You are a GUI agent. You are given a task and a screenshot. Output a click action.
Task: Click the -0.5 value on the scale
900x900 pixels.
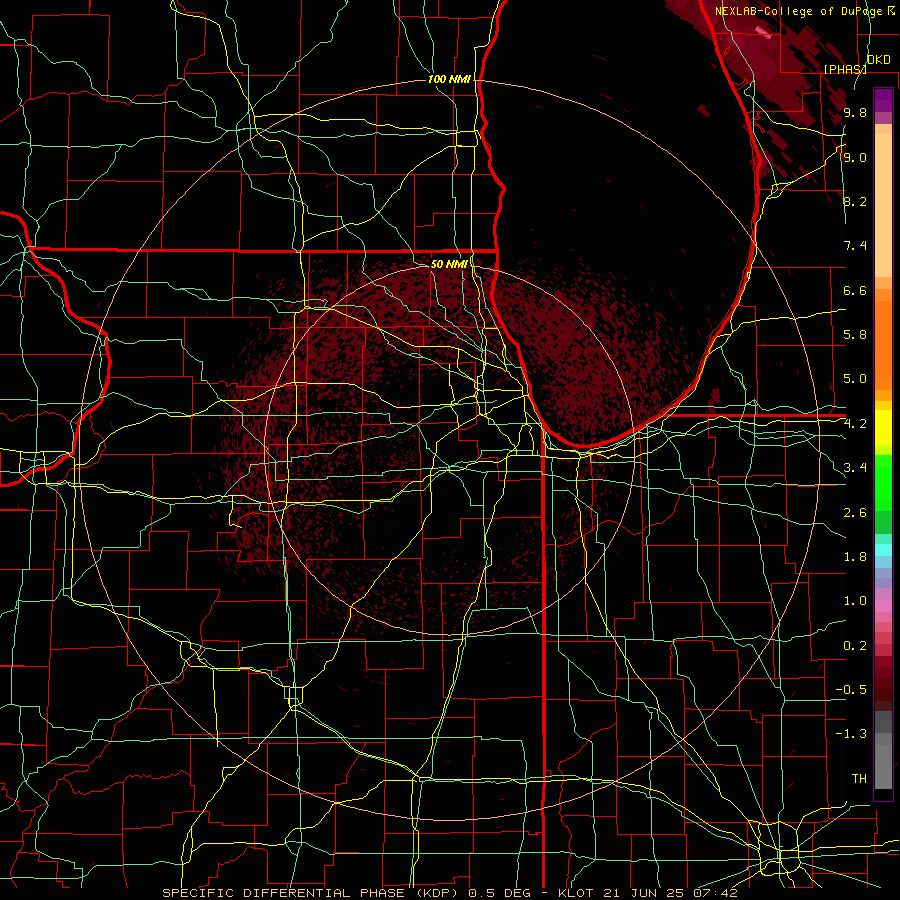tap(851, 690)
